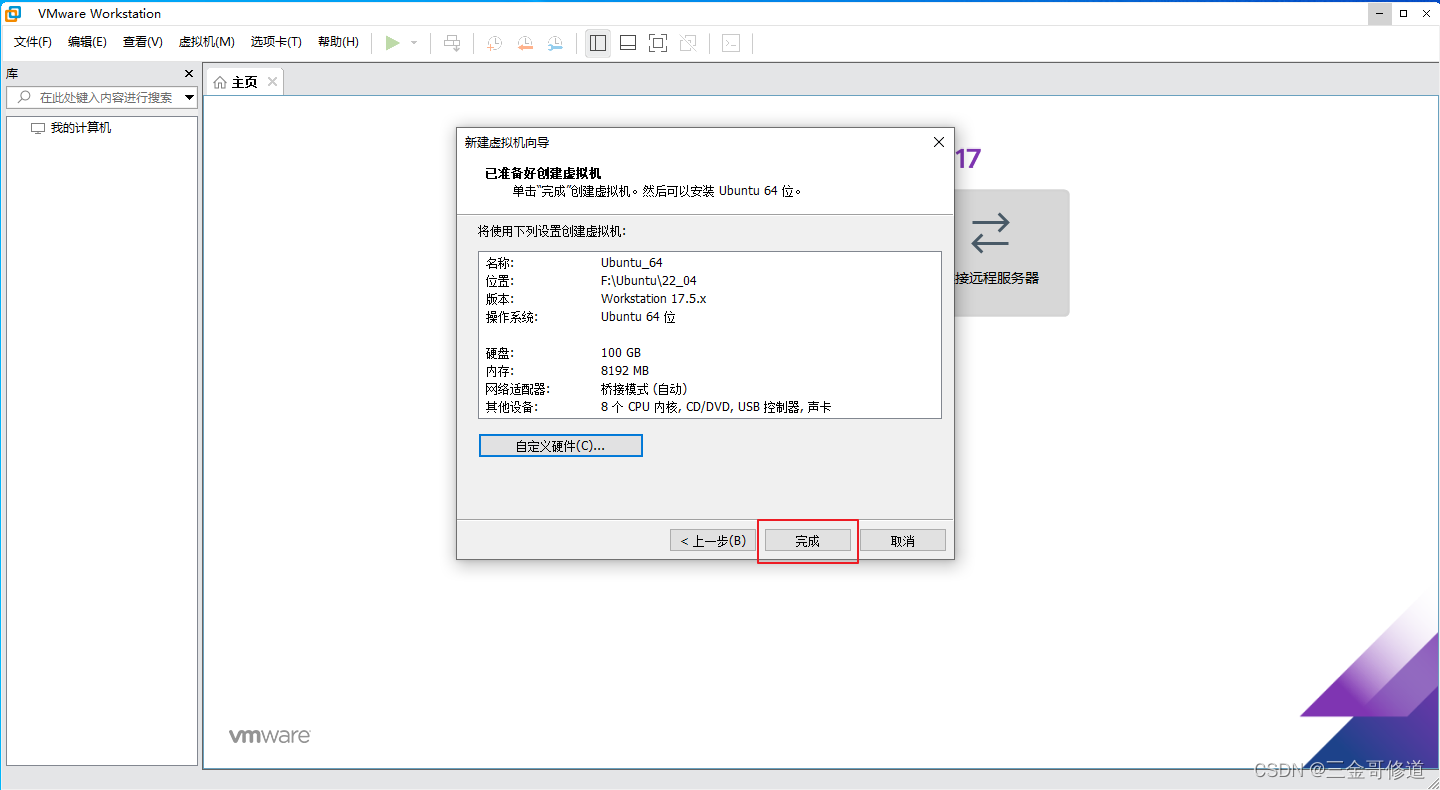
Task: Open the 选项卡(T) menu
Action: [x=276, y=42]
